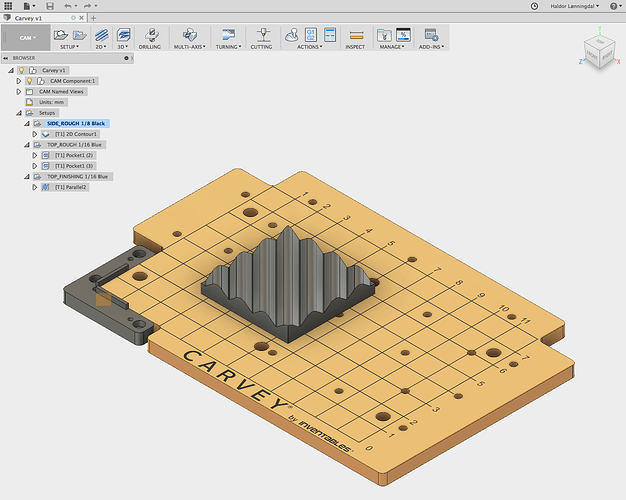Open Browser panel options dot
This screenshot has width=626, height=500.
tap(126, 58)
